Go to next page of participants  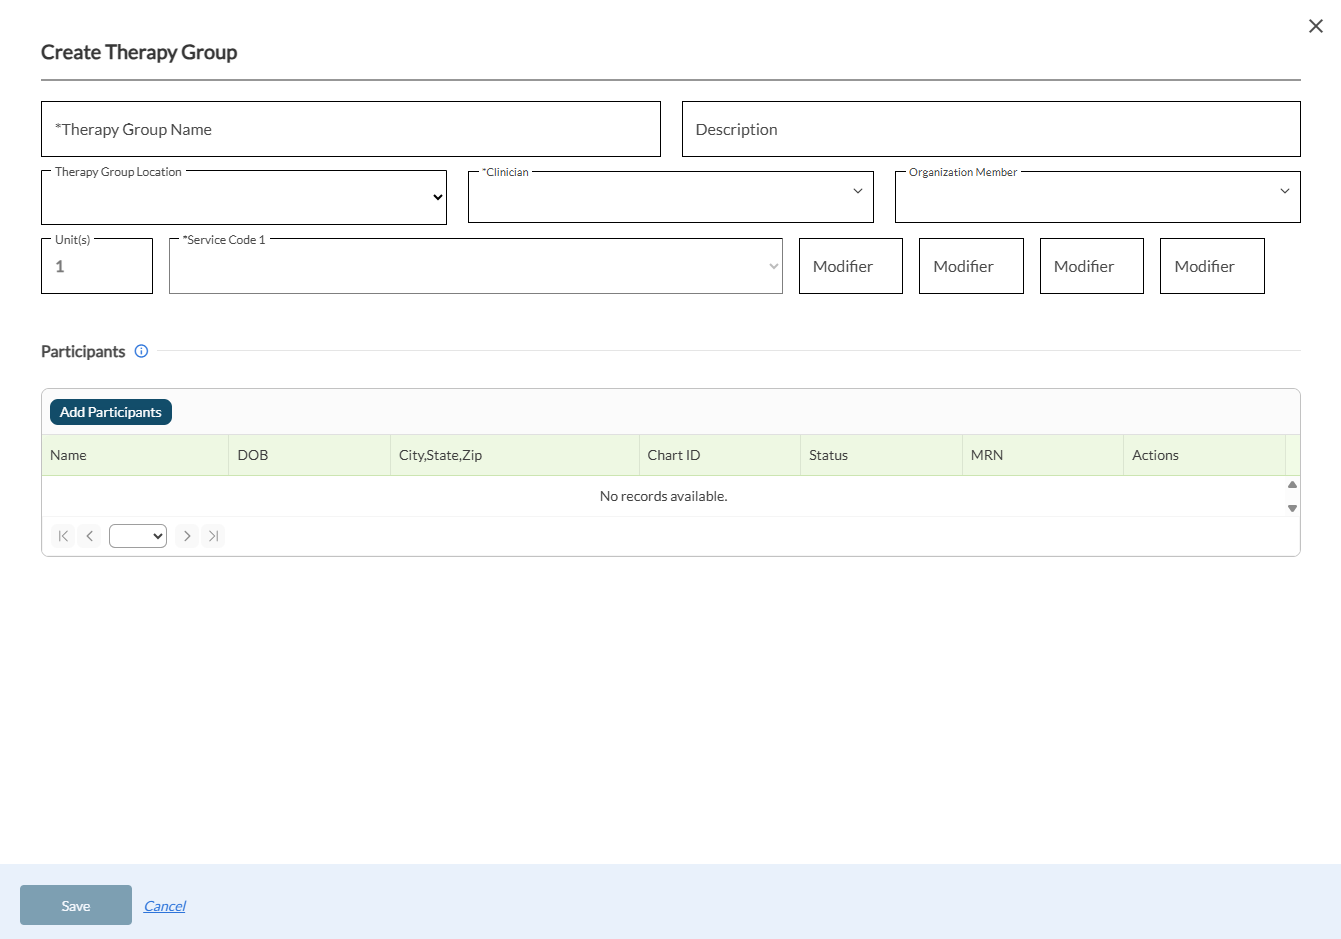click(187, 536)
